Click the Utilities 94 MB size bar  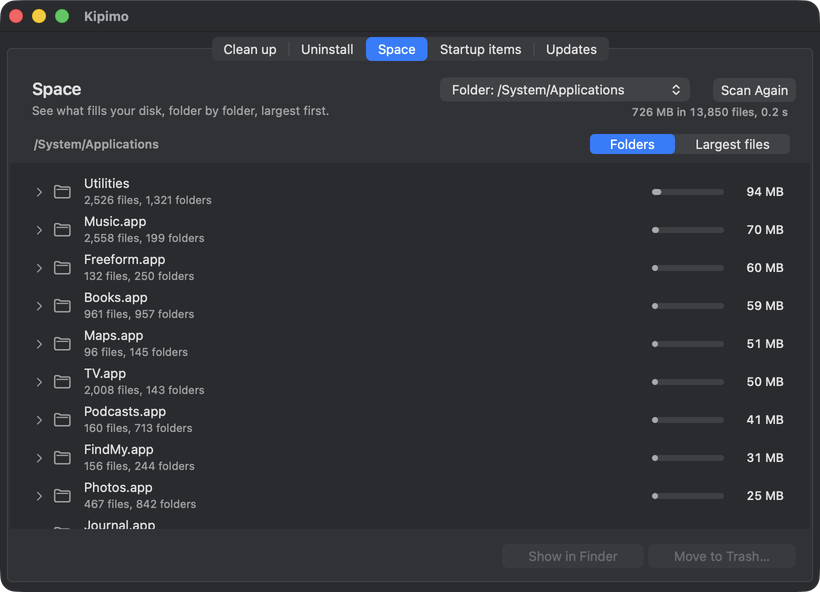tap(688, 192)
